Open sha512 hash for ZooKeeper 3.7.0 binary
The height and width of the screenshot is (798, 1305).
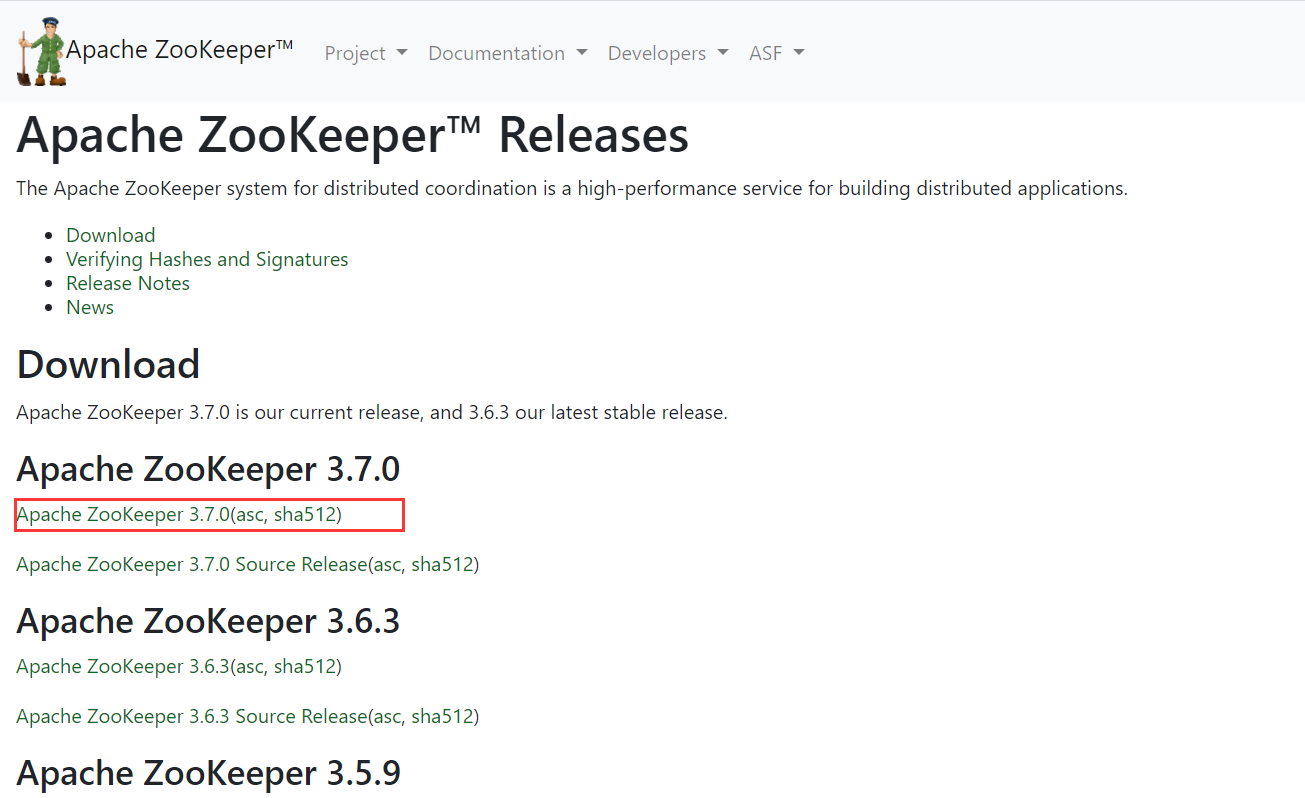(x=304, y=515)
